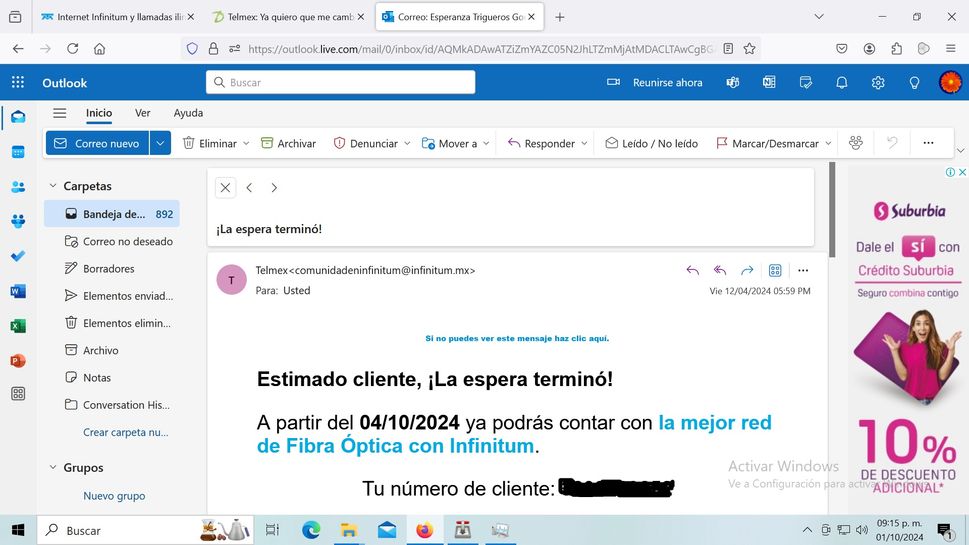The image size is (969, 545).
Task: Reply to the Telmex message arrow icon
Action: coord(693,270)
